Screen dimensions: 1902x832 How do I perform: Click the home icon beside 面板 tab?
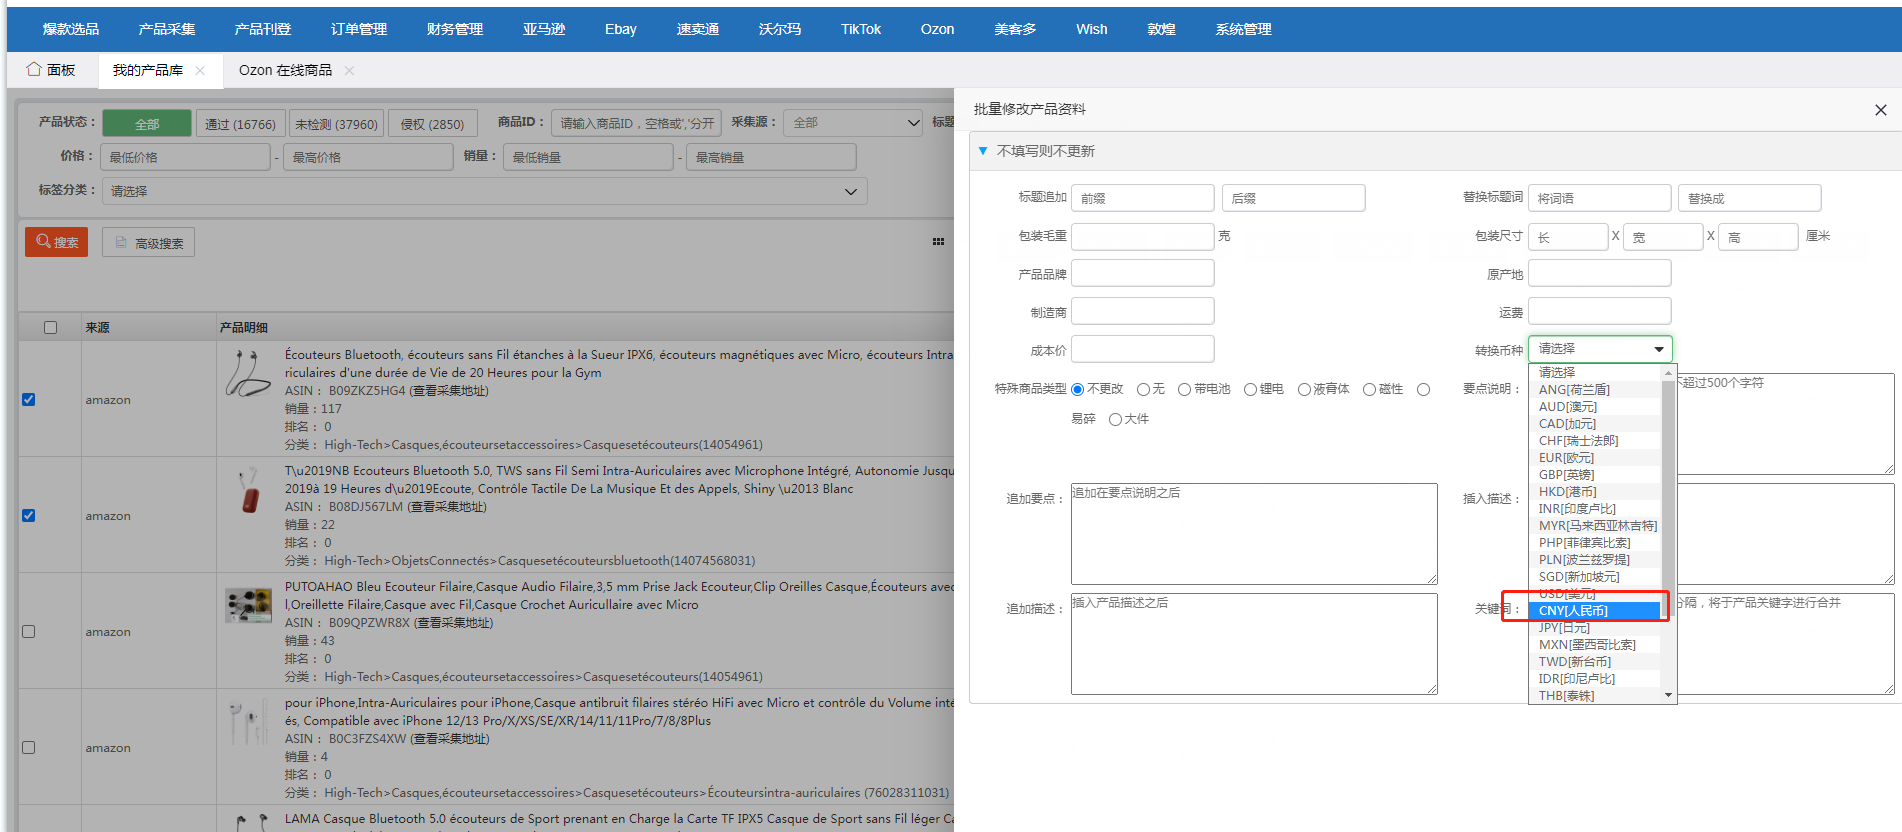(x=34, y=69)
